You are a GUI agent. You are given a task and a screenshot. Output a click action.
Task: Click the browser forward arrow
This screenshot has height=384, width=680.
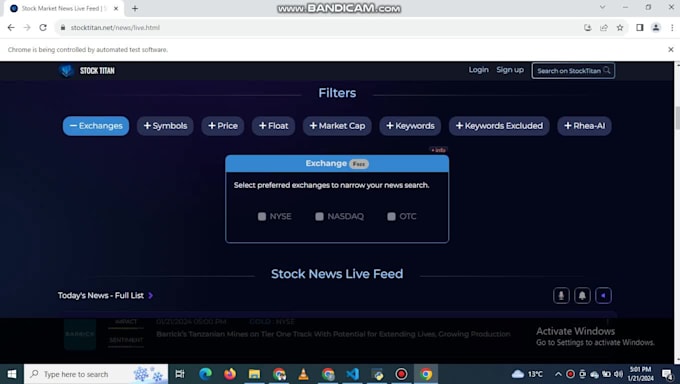pyautogui.click(x=27, y=27)
